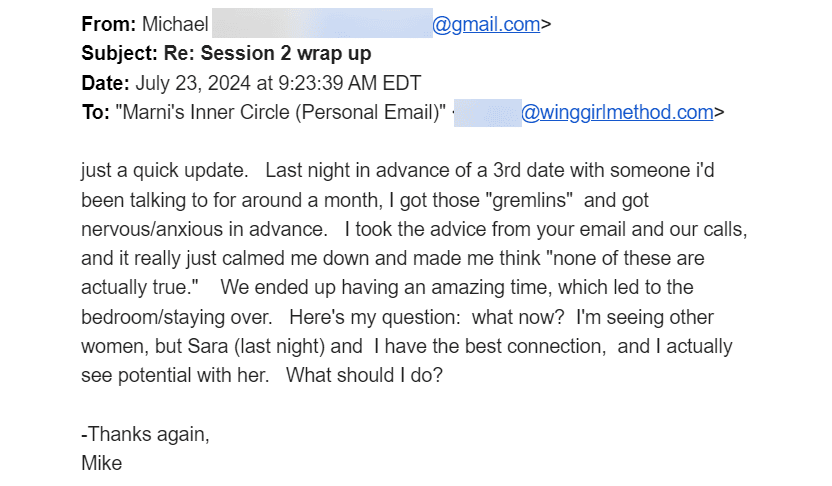The width and height of the screenshot is (832, 486).
Task: Place cursor on 'just a quick update' text
Action: (x=164, y=171)
